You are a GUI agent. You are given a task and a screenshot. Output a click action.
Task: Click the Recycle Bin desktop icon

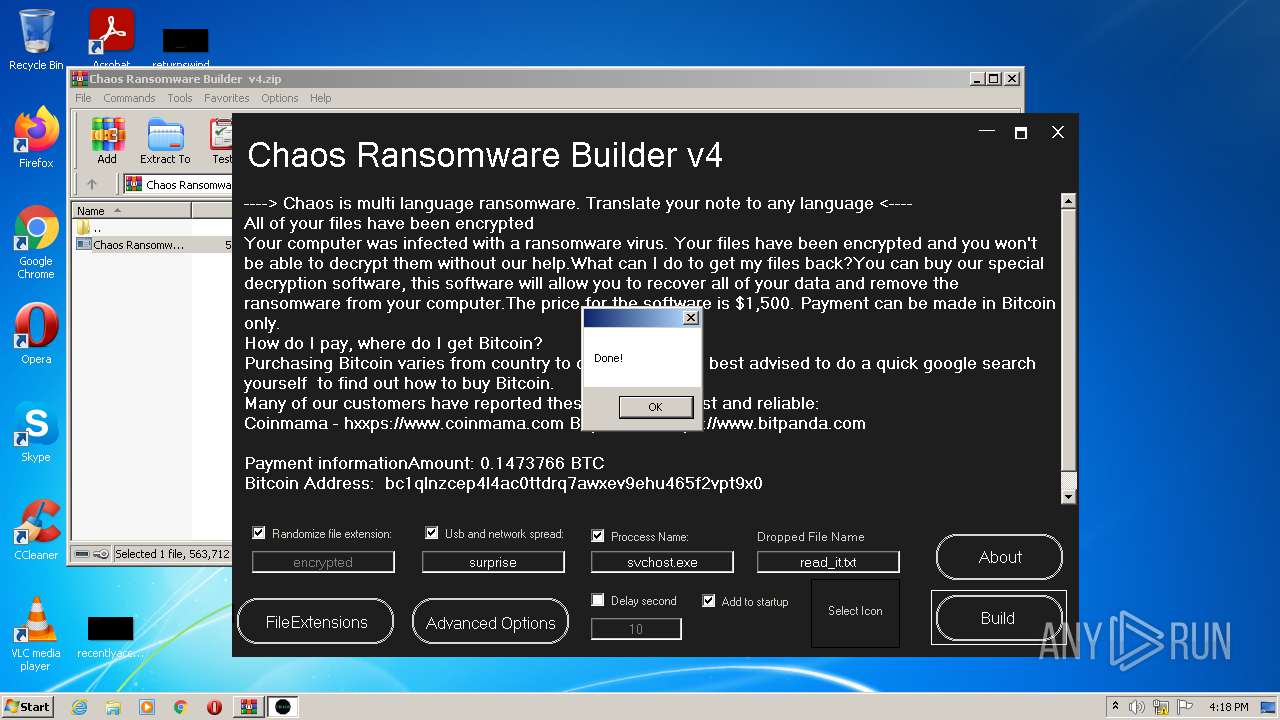[x=36, y=40]
